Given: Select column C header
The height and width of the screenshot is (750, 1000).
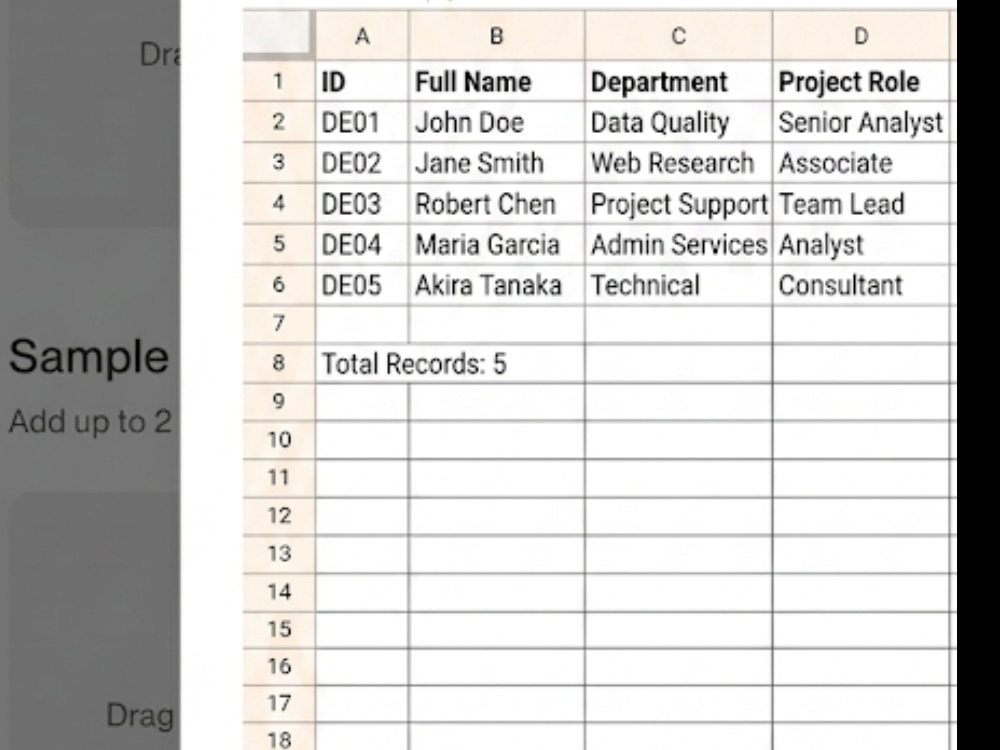Looking at the screenshot, I should pyautogui.click(x=678, y=36).
